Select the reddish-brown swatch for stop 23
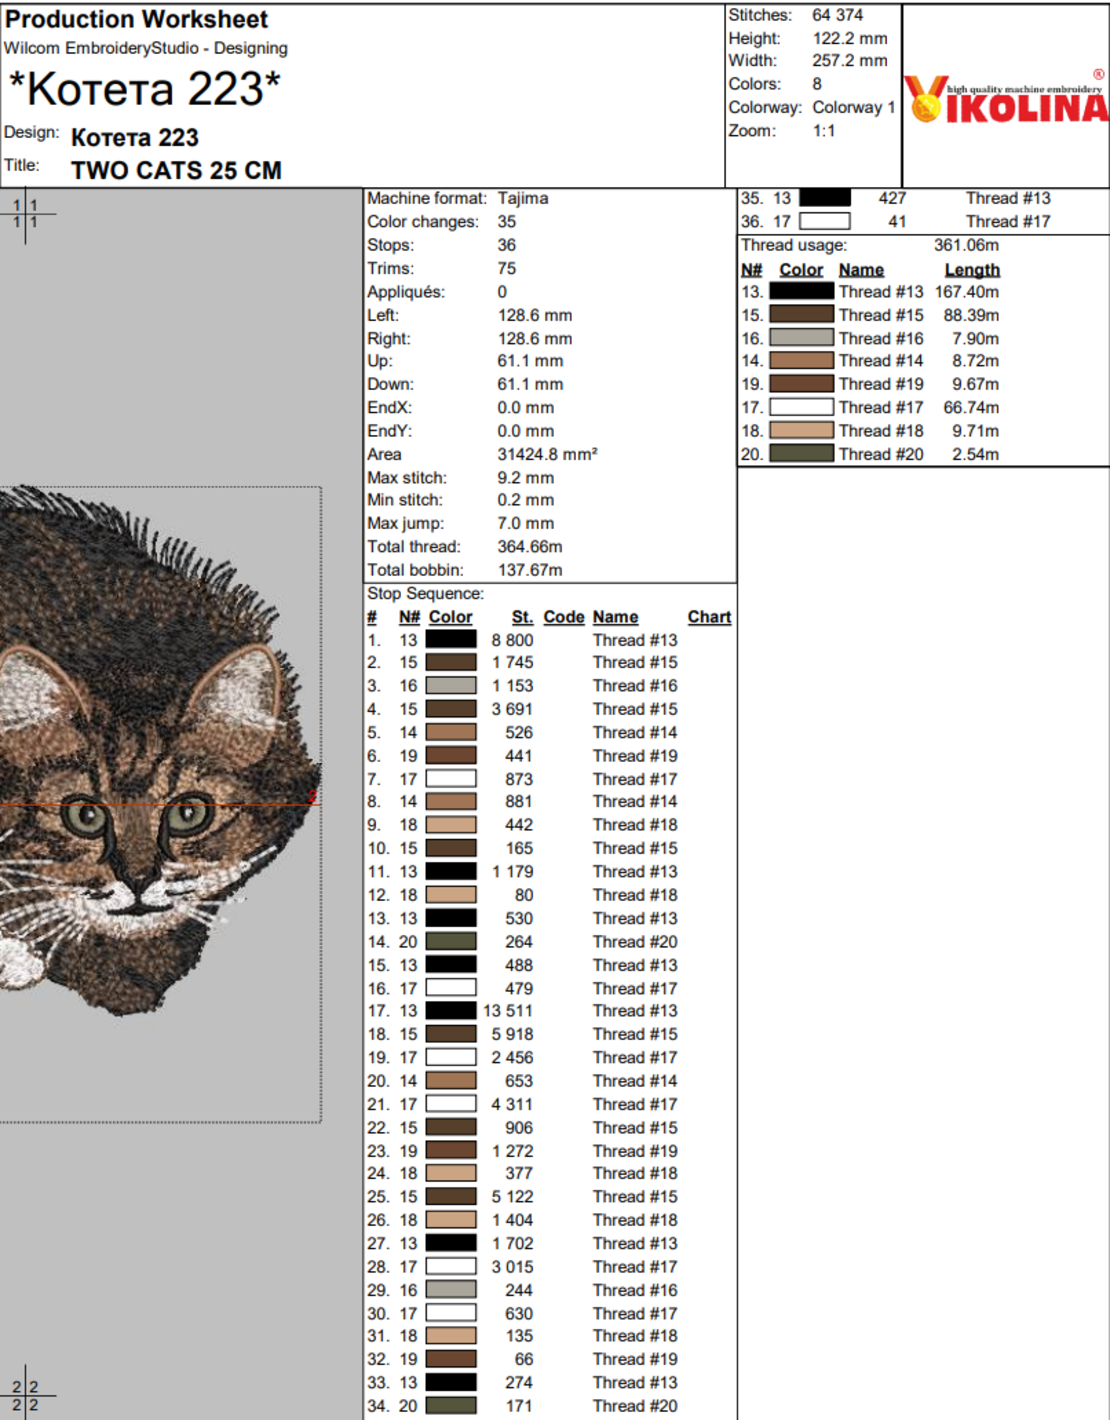 (x=451, y=1151)
